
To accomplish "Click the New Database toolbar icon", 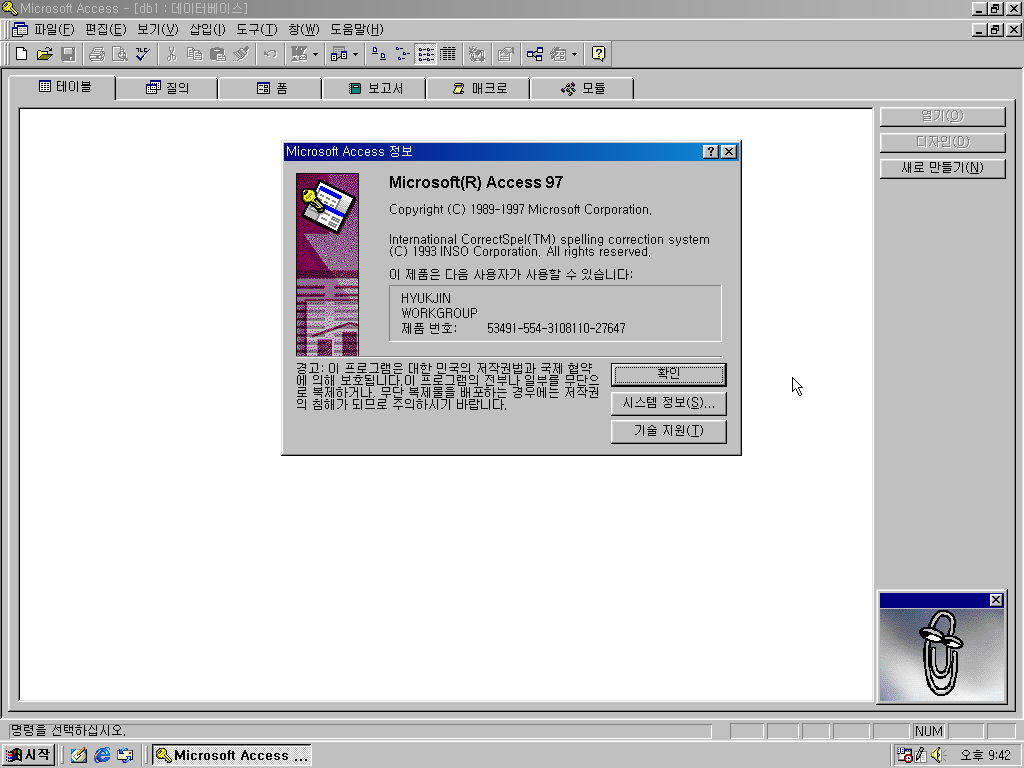I will pyautogui.click(x=22, y=54).
